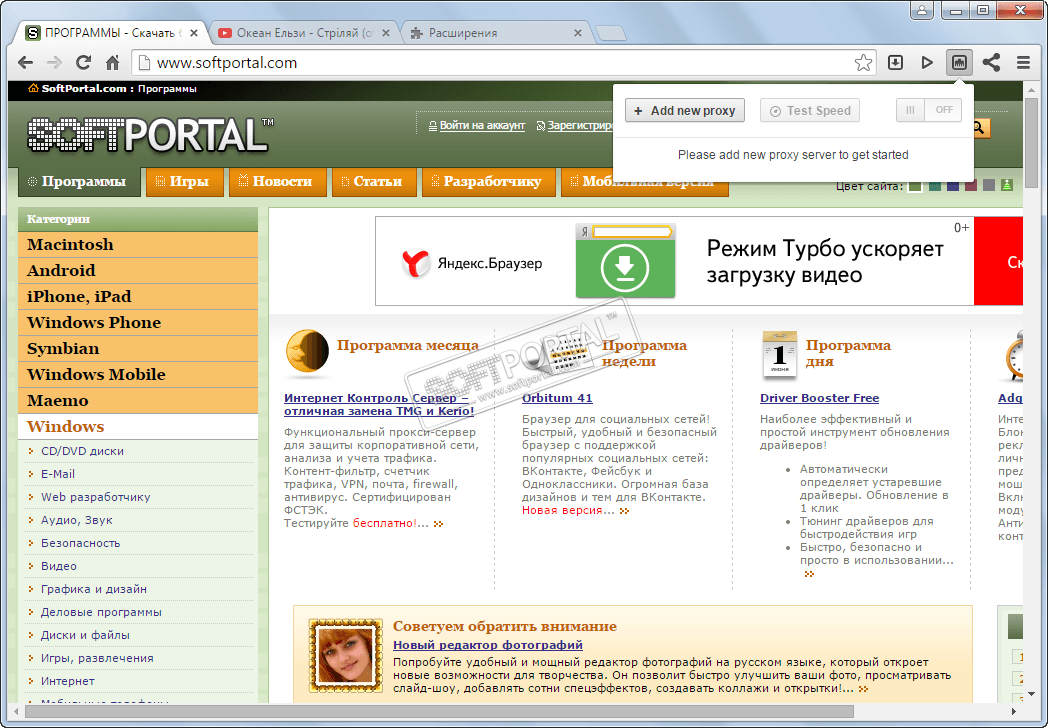The height and width of the screenshot is (728, 1048).
Task: Open Интернет Контроль Сервер link
Action: 379,404
